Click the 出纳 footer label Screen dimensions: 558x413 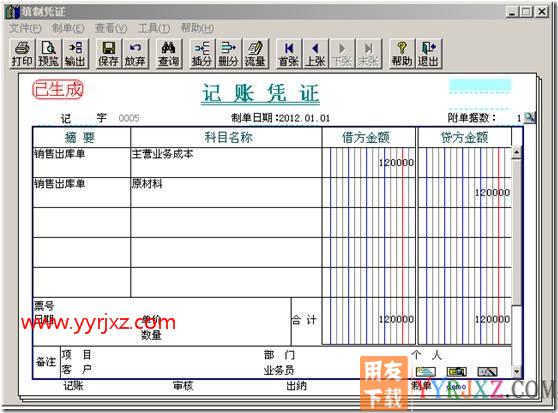click(x=297, y=386)
